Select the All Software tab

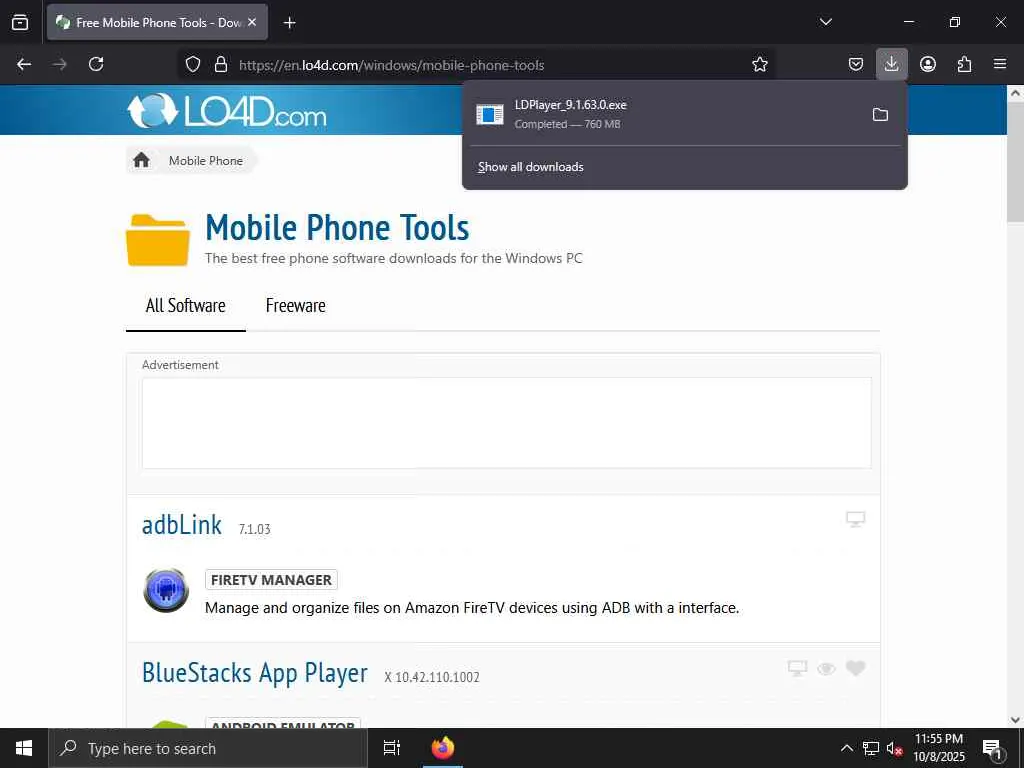(185, 306)
